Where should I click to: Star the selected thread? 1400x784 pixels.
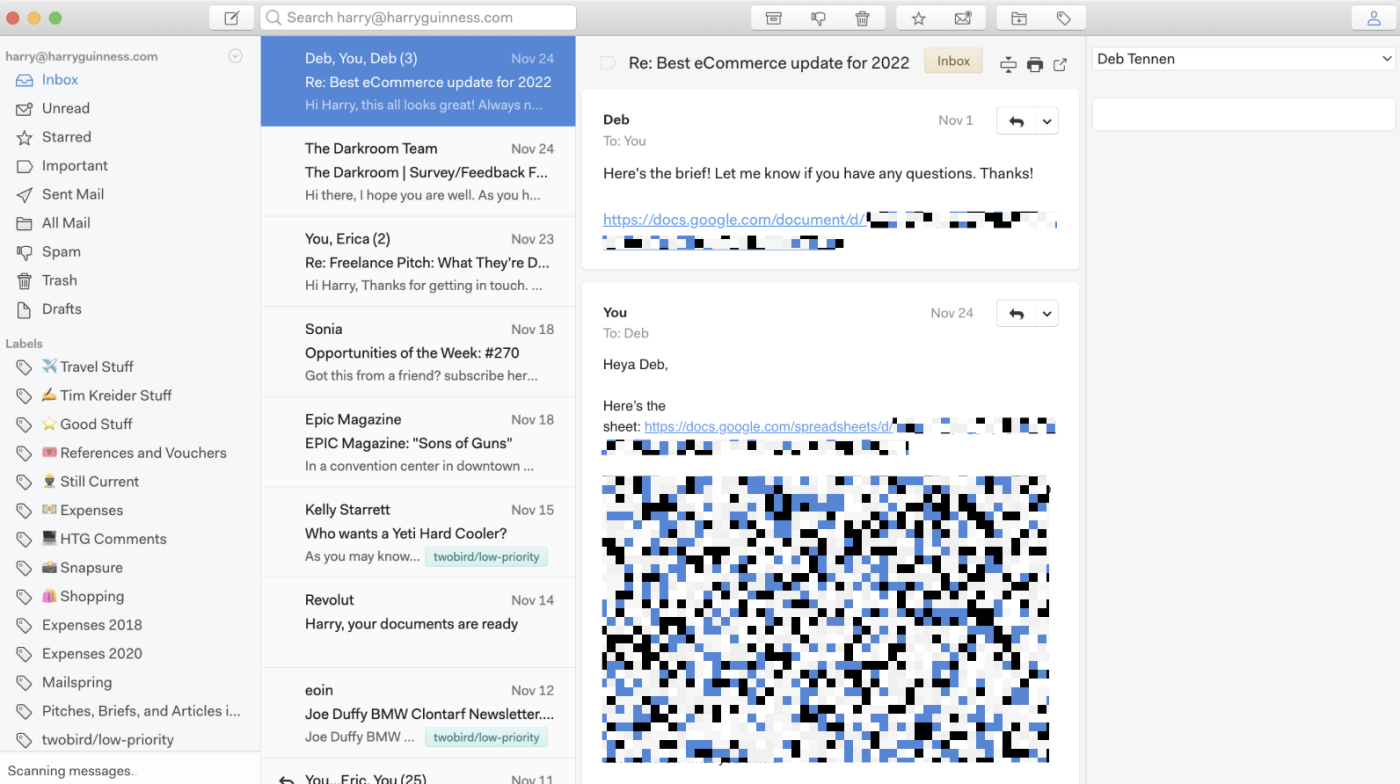tap(918, 18)
